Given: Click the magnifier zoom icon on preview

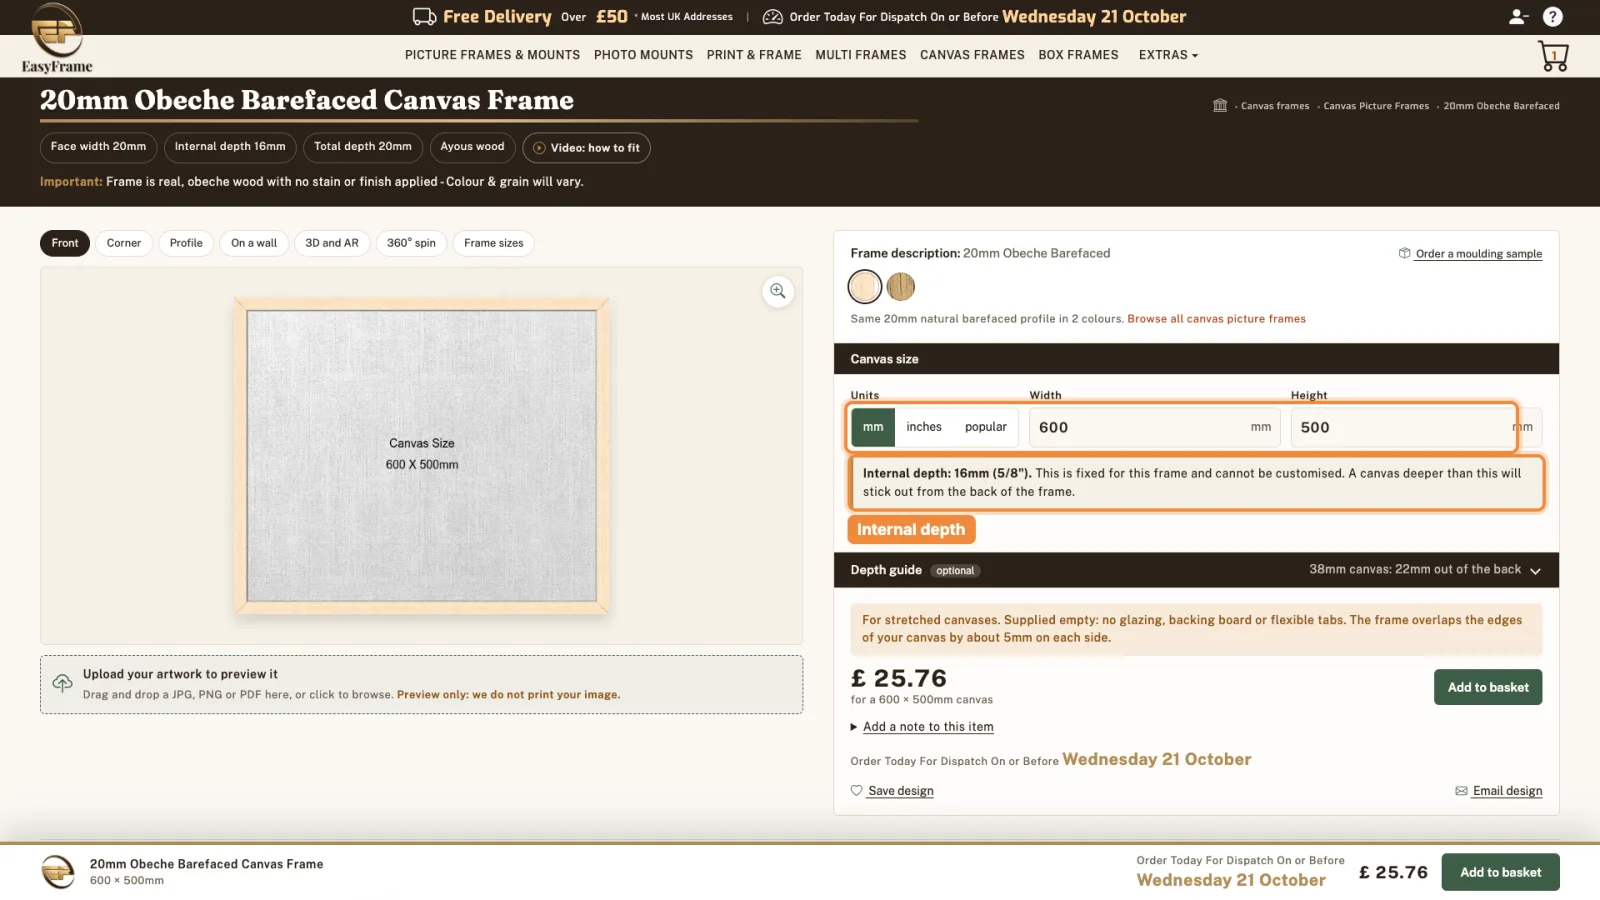Looking at the screenshot, I should (777, 291).
